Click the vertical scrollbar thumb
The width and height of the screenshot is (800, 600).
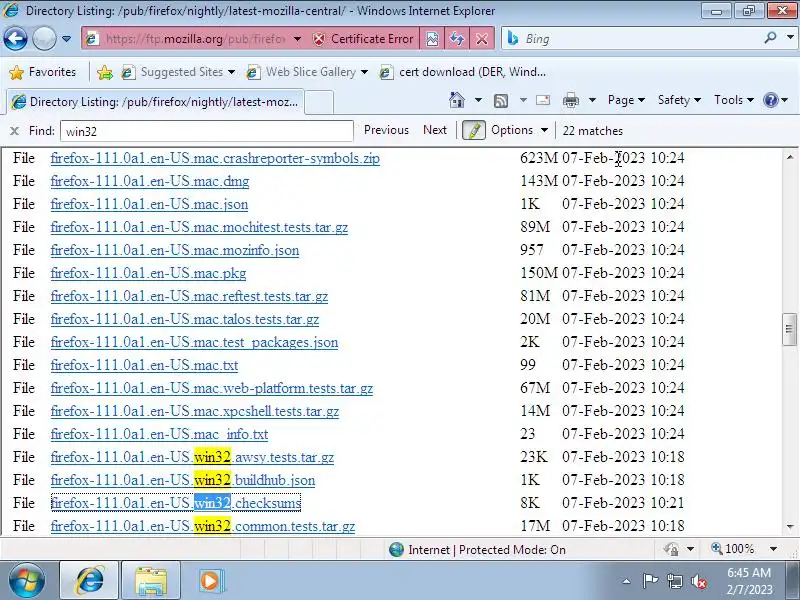[x=790, y=330]
